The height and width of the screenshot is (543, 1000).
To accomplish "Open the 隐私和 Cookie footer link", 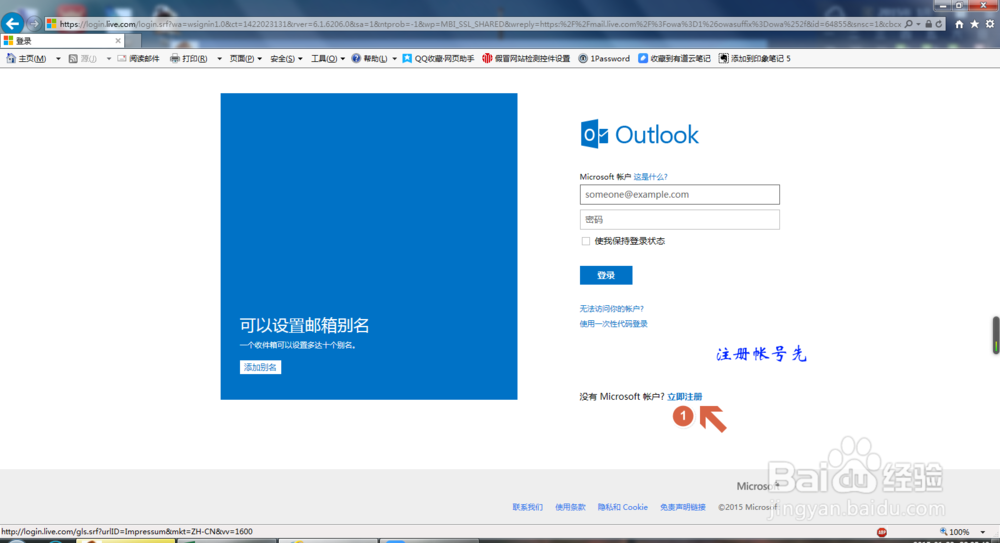I will tap(622, 507).
